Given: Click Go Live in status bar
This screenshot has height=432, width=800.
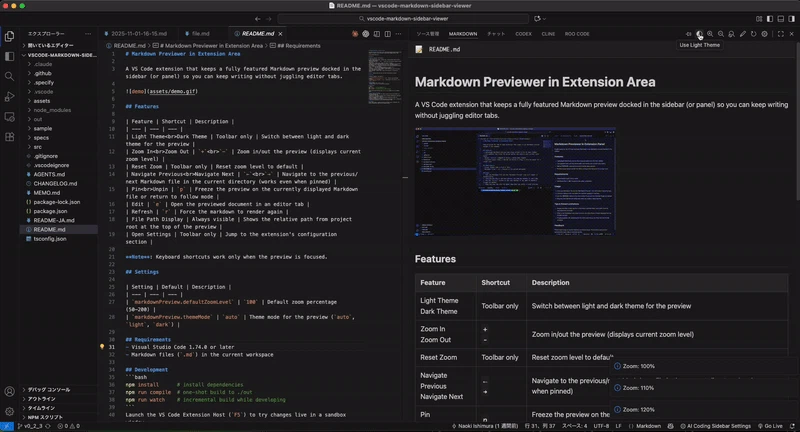Looking at the screenshot, I should tap(770, 426).
